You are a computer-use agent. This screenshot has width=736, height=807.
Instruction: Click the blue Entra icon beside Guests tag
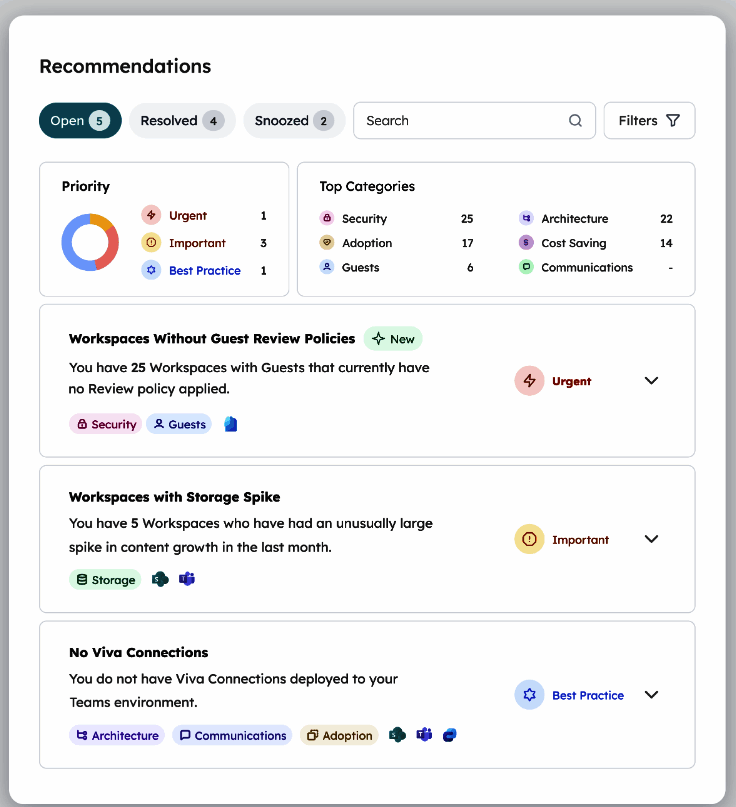click(x=231, y=424)
